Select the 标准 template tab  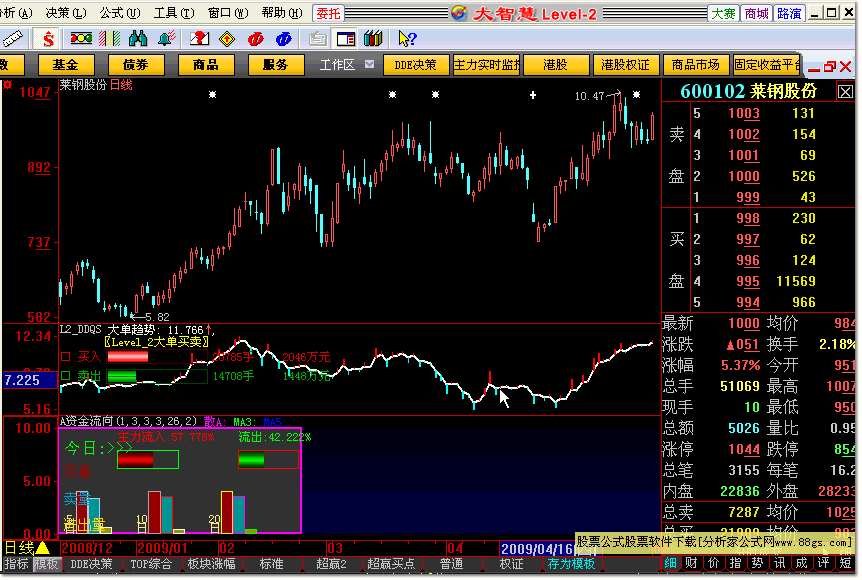tap(272, 564)
